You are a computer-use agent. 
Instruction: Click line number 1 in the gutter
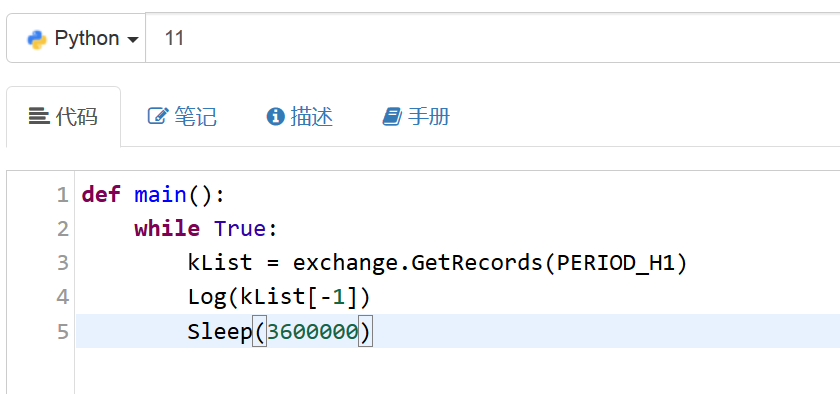pyautogui.click(x=62, y=195)
